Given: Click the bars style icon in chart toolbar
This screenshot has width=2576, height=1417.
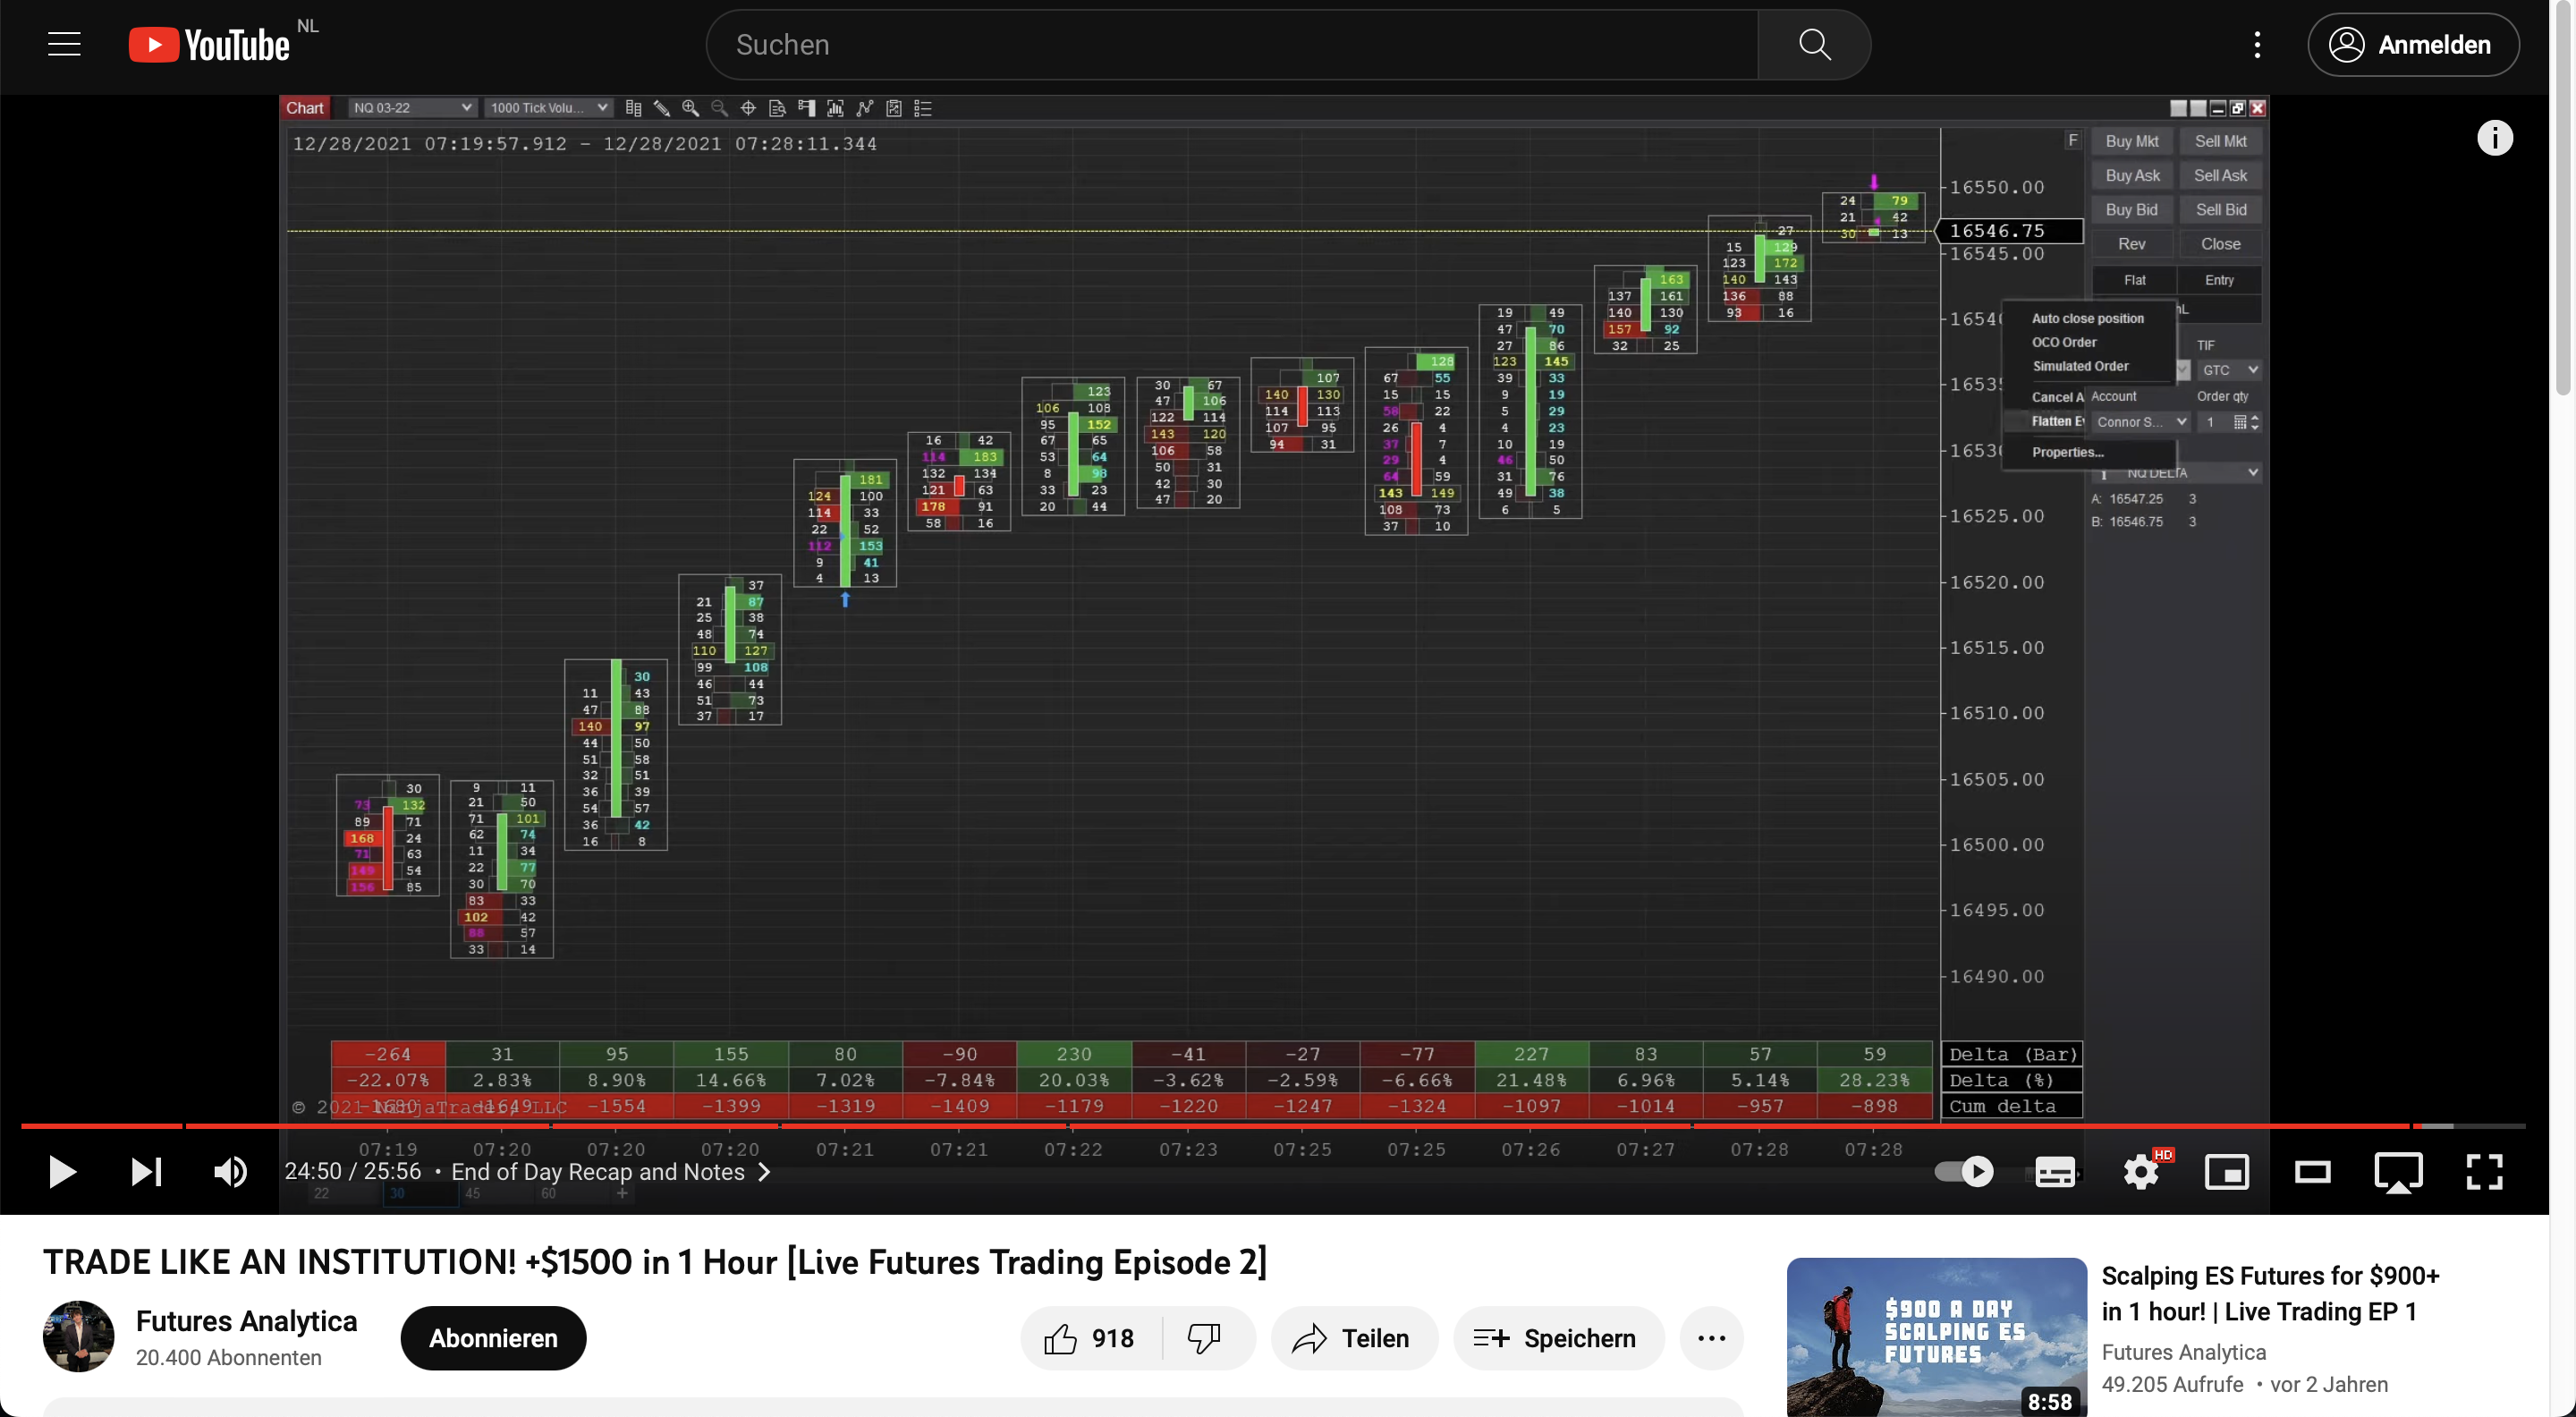Looking at the screenshot, I should coord(633,108).
